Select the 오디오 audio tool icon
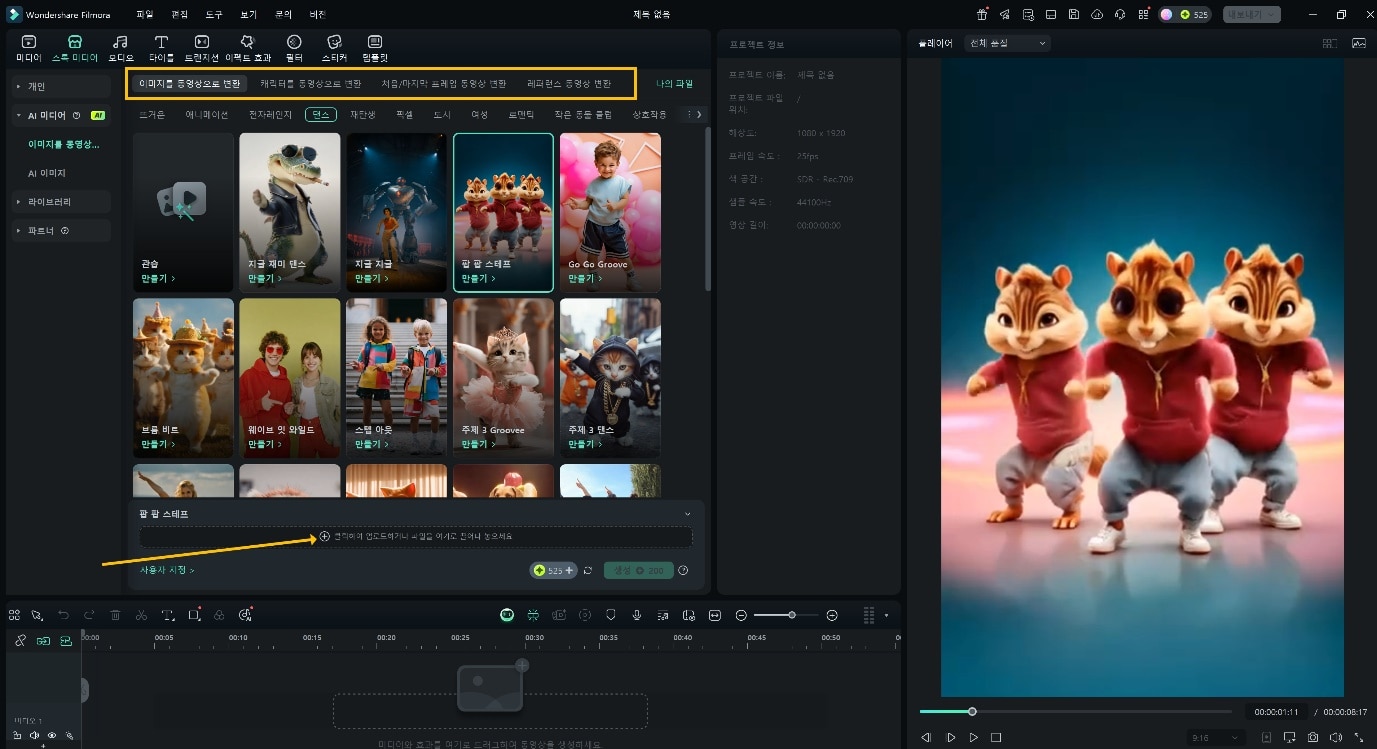This screenshot has height=749, width=1377. tap(121, 47)
